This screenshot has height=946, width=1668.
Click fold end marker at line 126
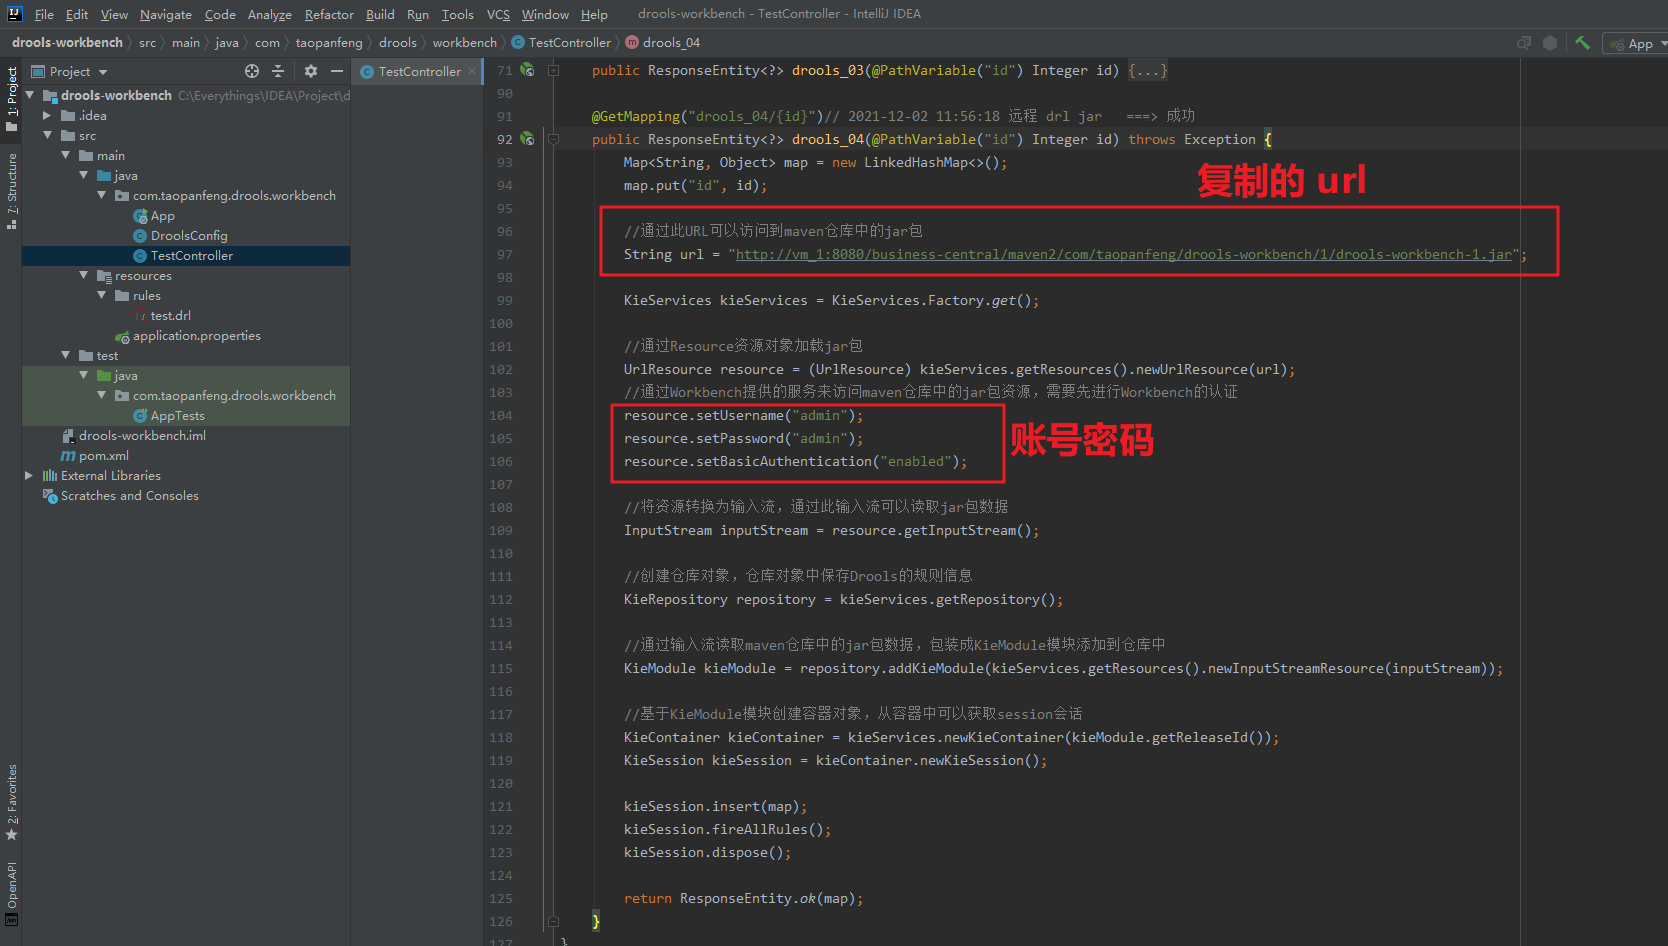[x=553, y=921]
